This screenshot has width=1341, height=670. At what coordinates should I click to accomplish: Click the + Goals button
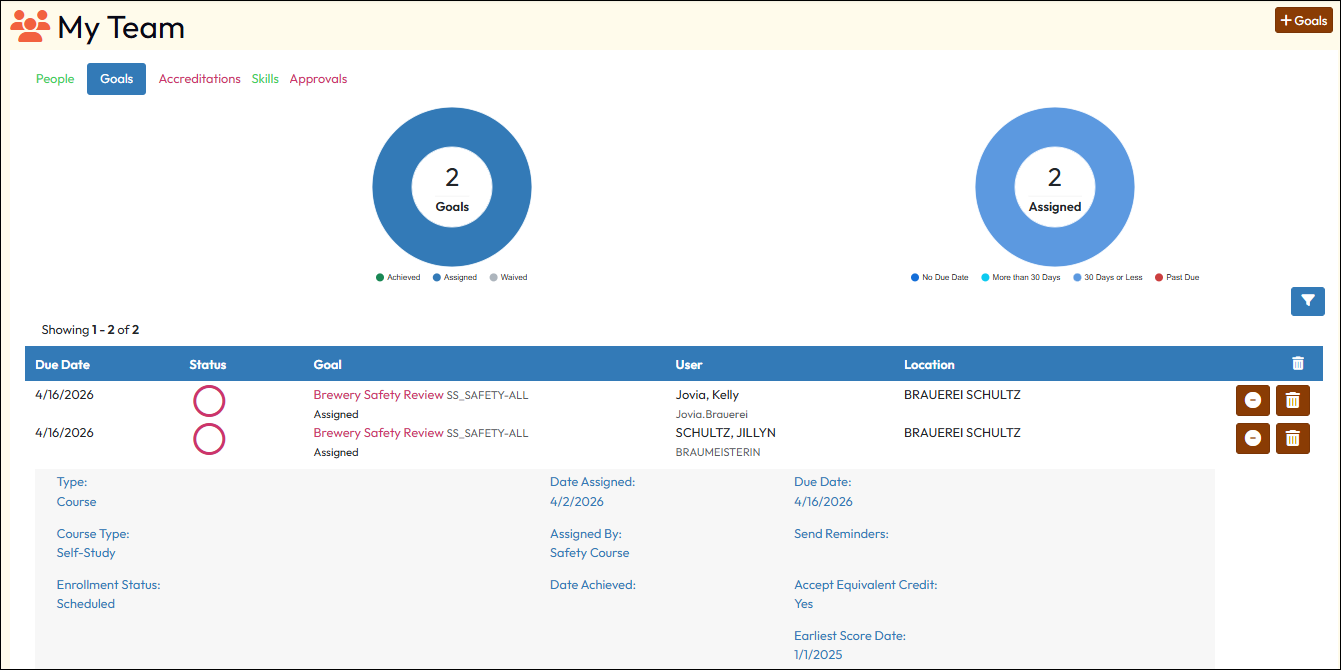(1303, 20)
